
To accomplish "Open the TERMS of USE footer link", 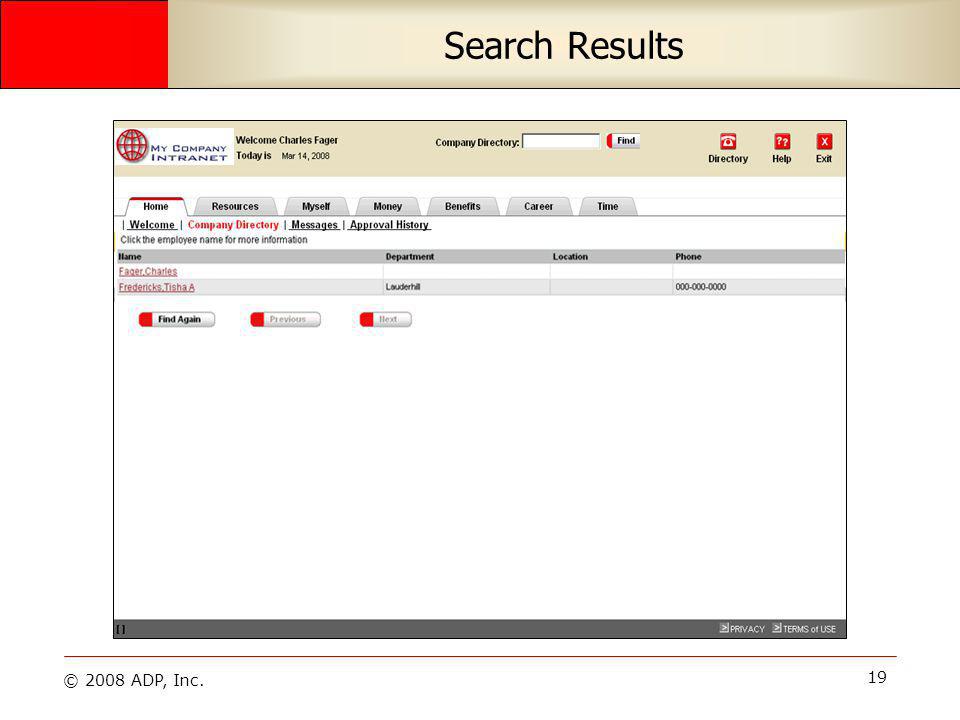I will click(809, 629).
